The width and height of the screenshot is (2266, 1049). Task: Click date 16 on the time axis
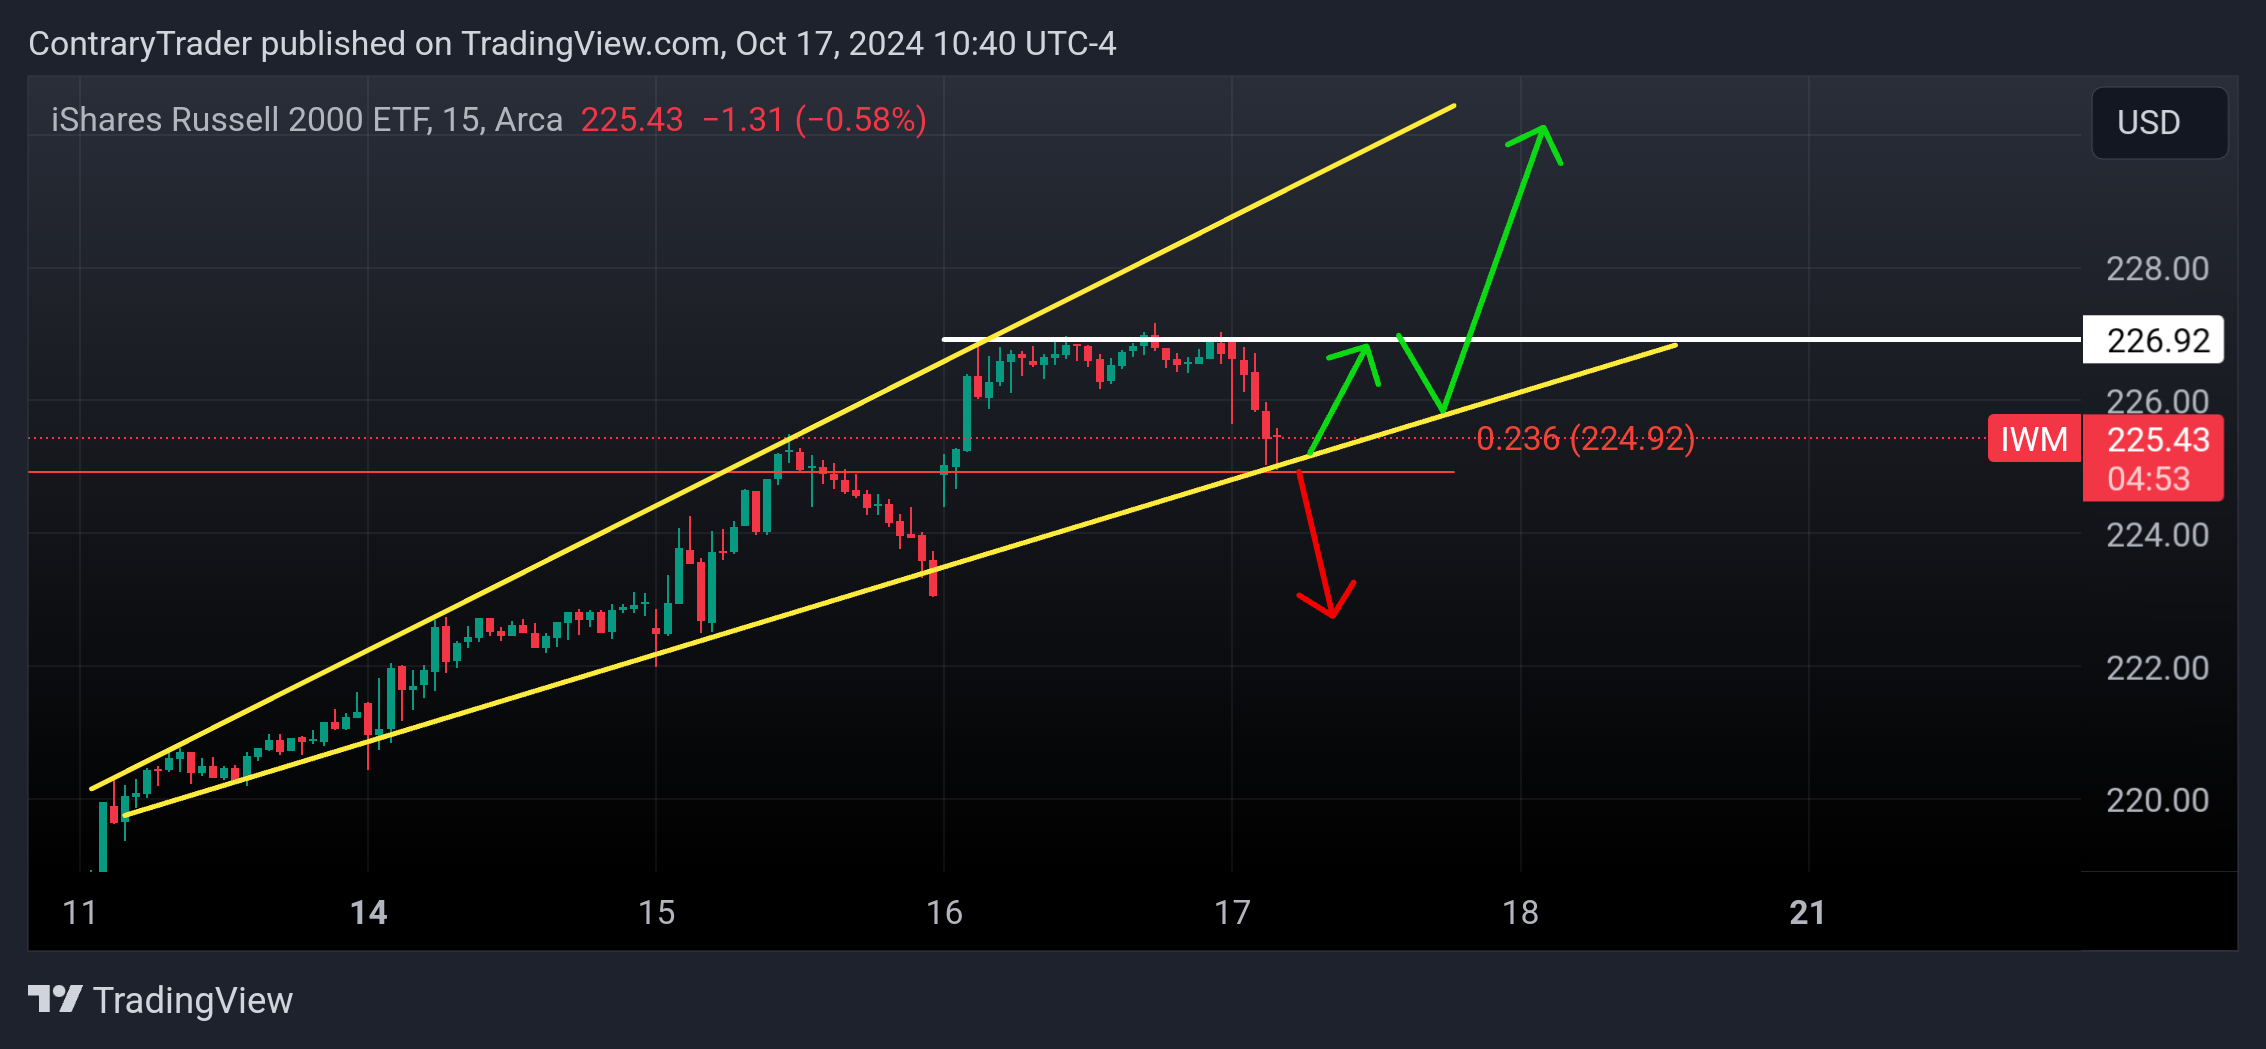click(x=944, y=912)
